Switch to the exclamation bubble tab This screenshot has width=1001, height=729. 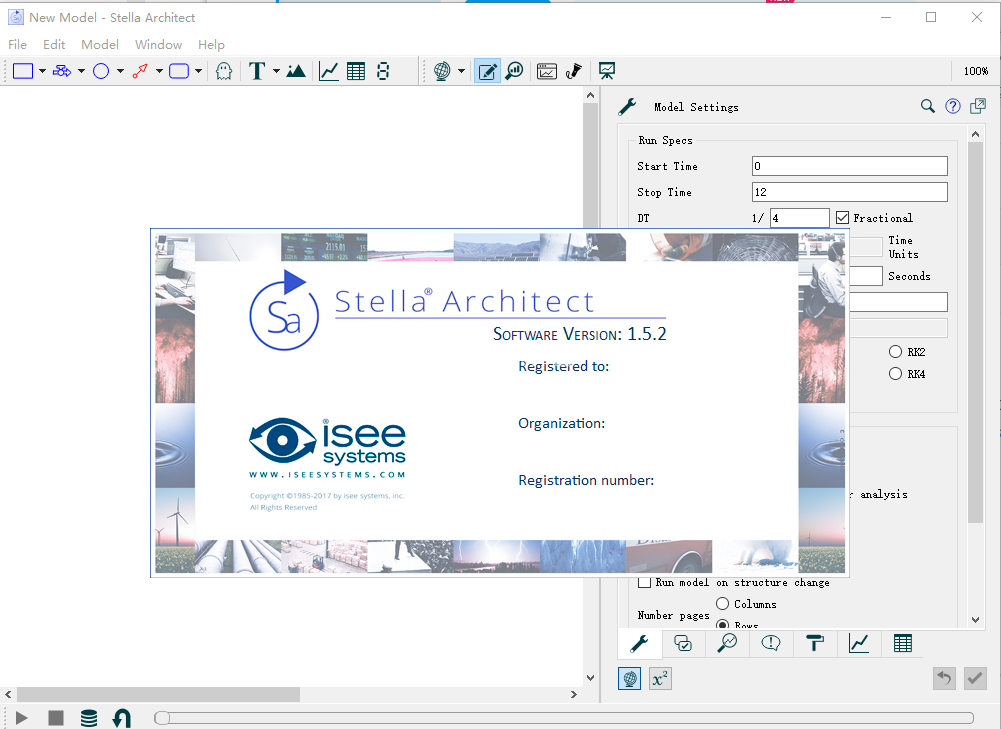pos(771,643)
